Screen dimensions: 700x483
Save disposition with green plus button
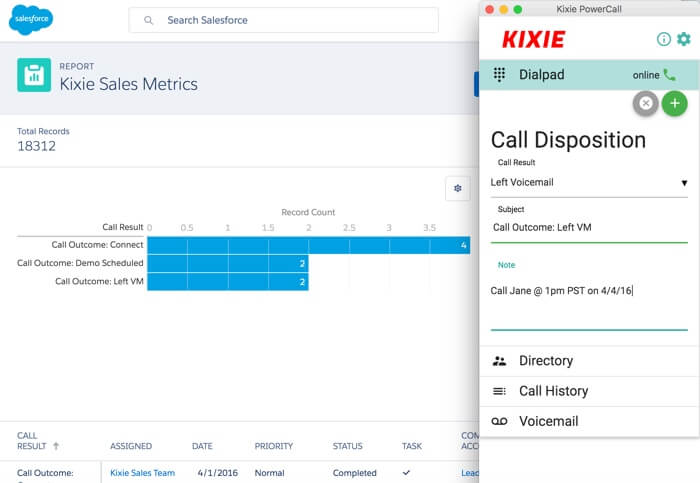click(x=675, y=104)
